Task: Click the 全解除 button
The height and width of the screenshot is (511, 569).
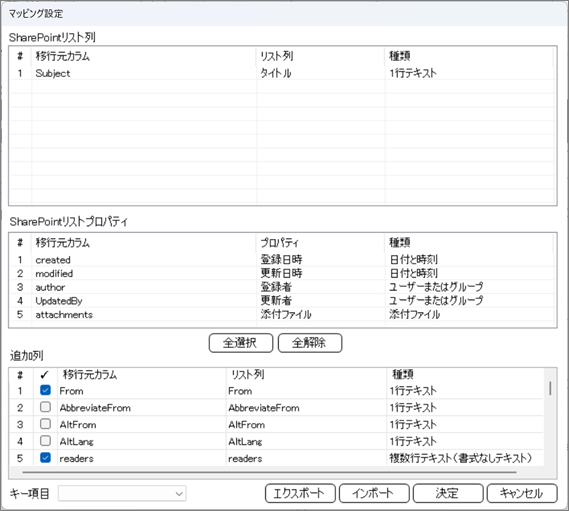Action: tap(310, 343)
